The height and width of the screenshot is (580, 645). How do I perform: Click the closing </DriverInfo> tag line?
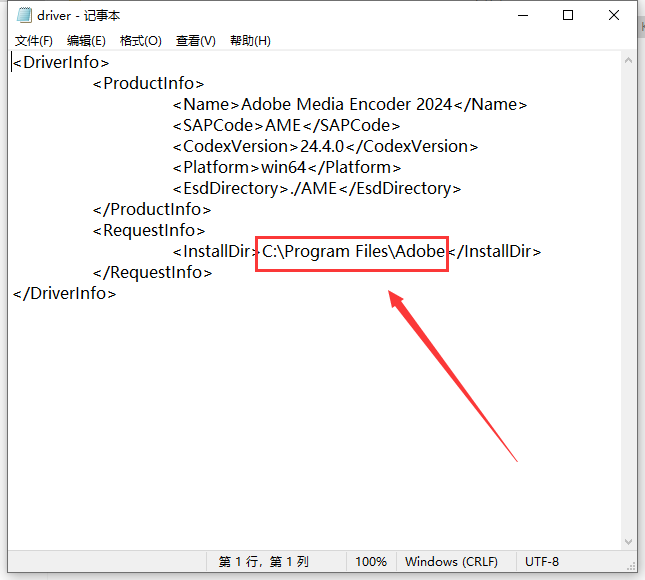tap(65, 293)
